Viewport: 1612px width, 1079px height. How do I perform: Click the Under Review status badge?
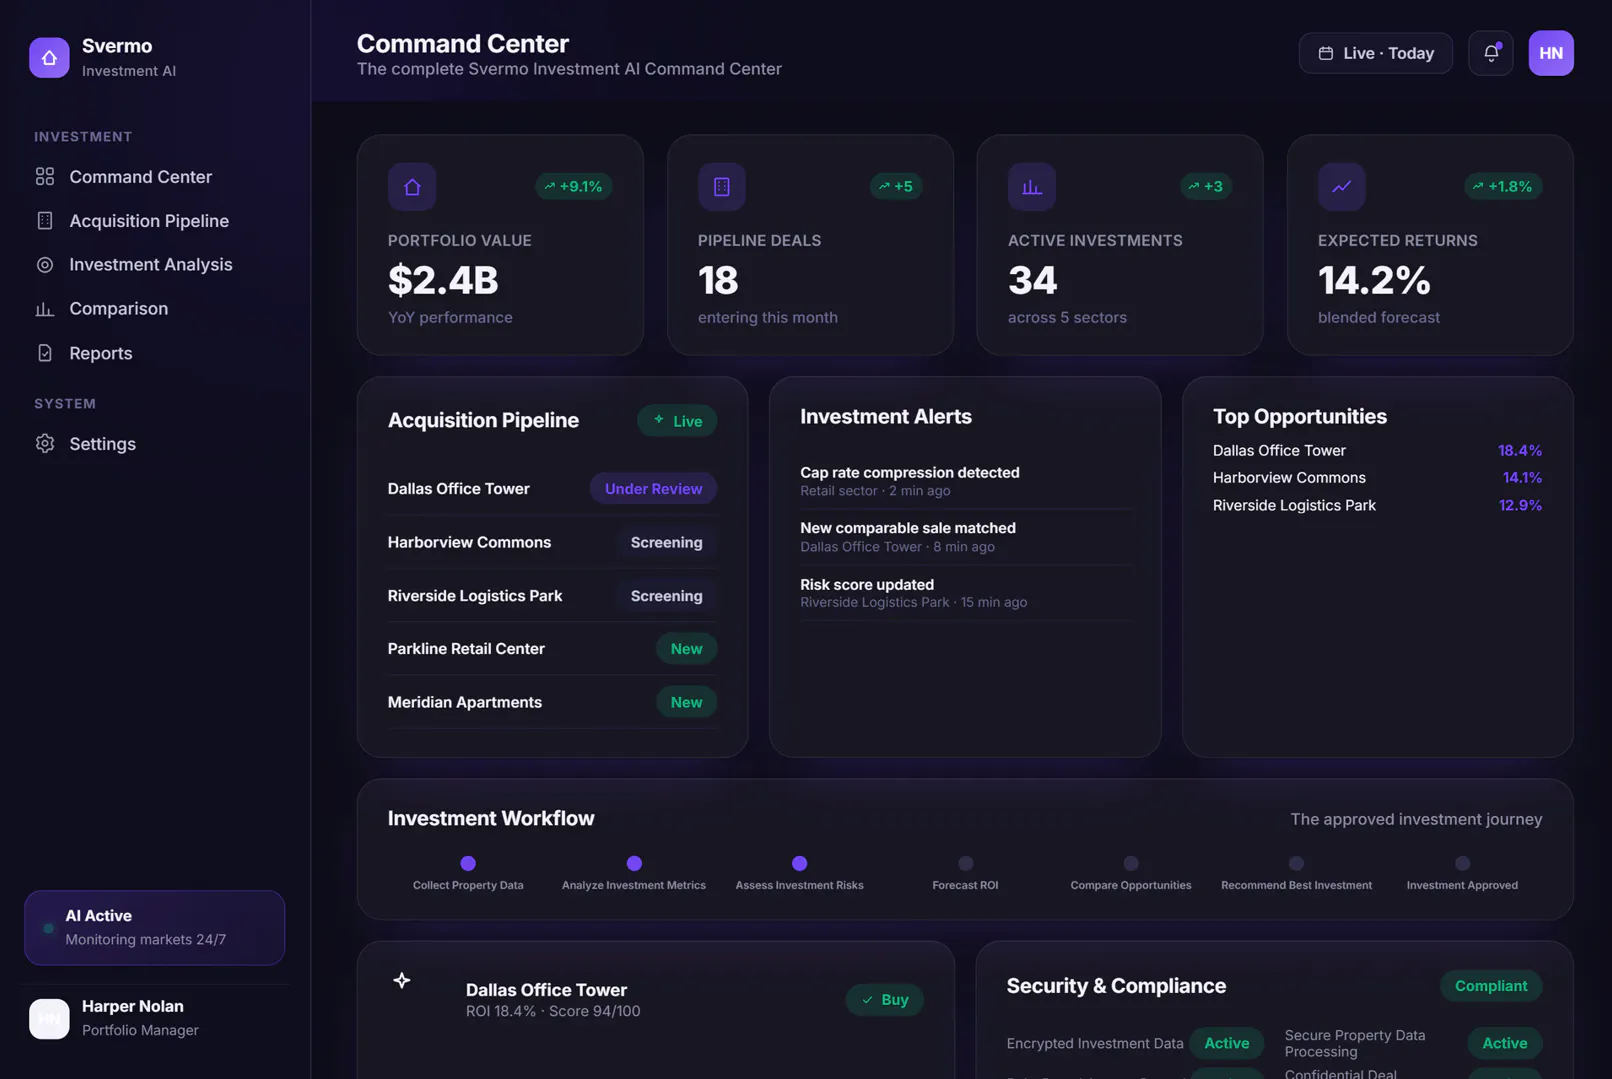pos(653,488)
